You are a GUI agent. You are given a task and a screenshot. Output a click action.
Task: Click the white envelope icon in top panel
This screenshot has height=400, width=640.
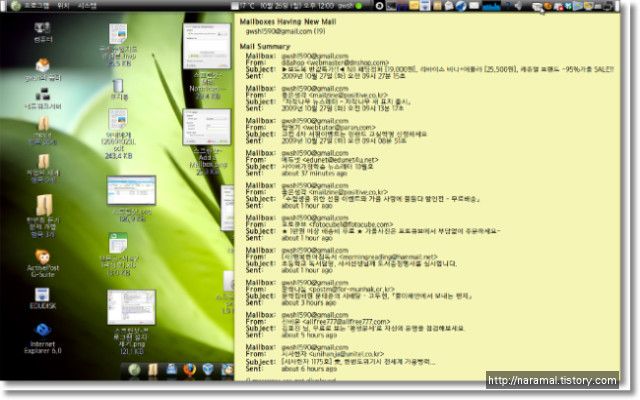pyautogui.click(x=474, y=6)
